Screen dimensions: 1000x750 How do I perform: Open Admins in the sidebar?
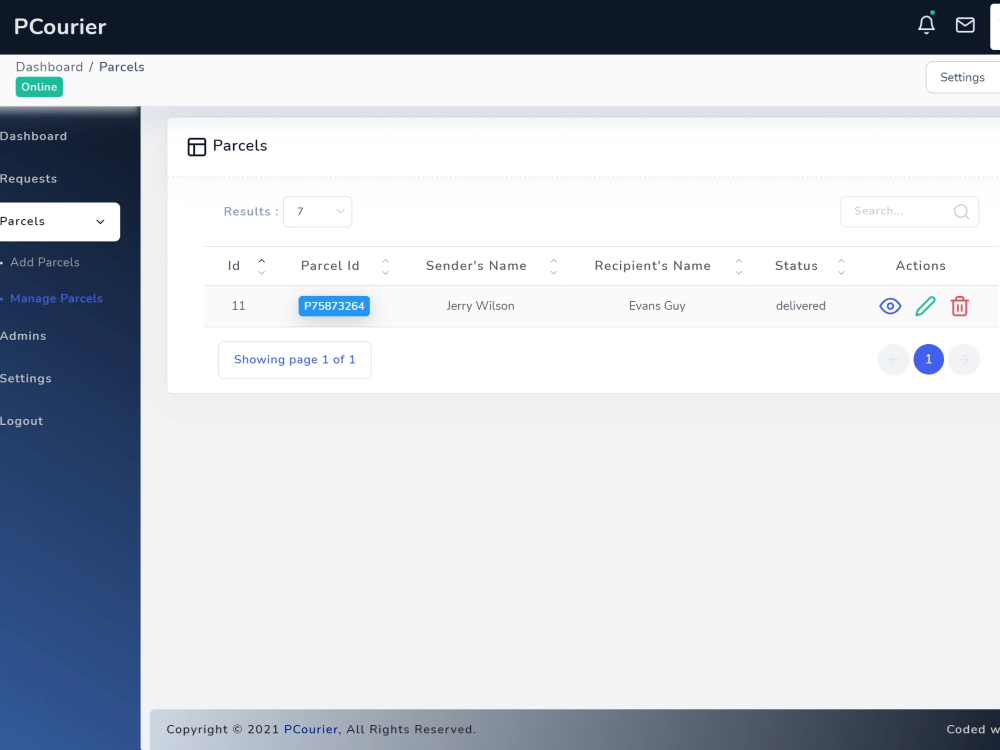click(23, 336)
